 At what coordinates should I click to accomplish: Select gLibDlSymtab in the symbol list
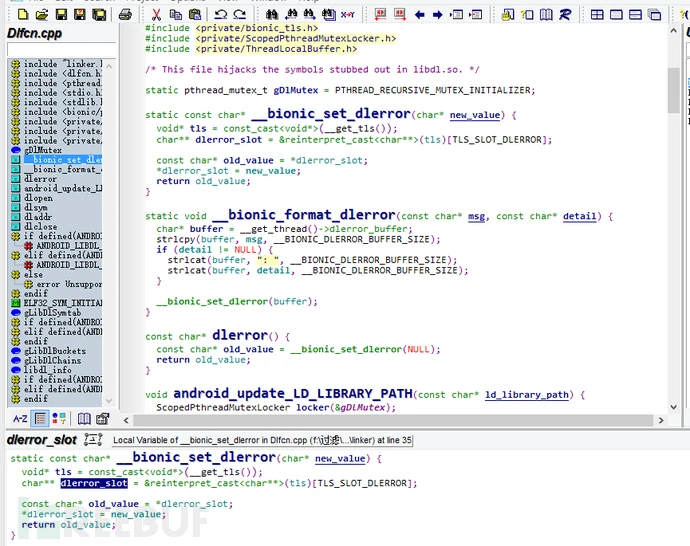(x=52, y=312)
